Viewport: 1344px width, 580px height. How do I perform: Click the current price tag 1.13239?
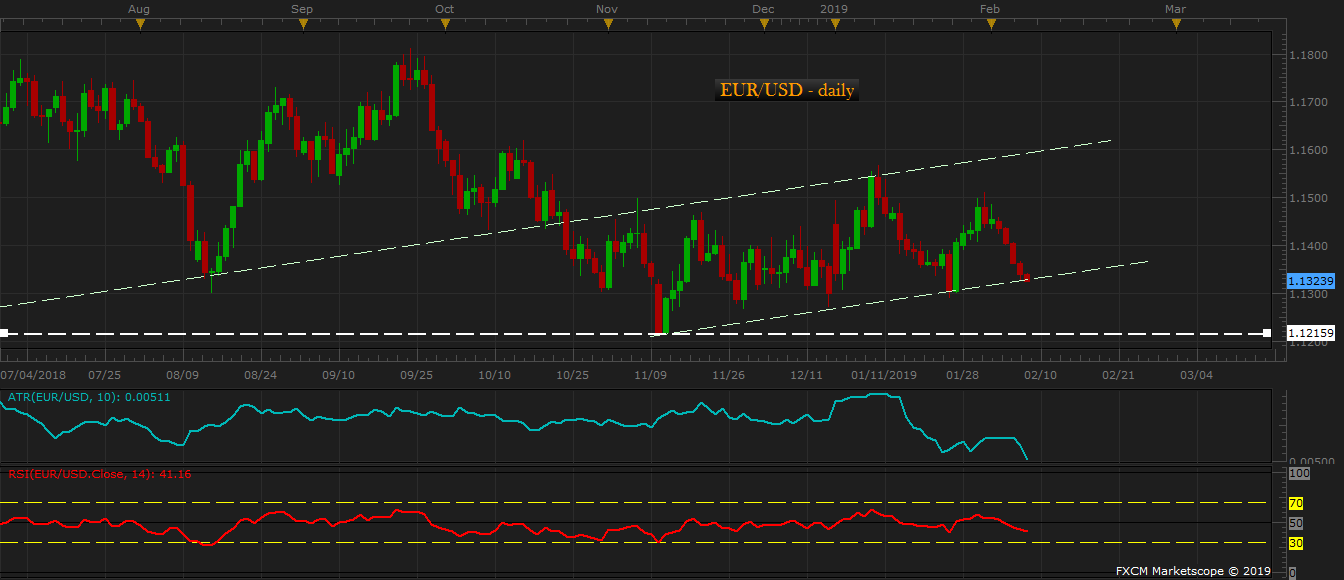1310,282
